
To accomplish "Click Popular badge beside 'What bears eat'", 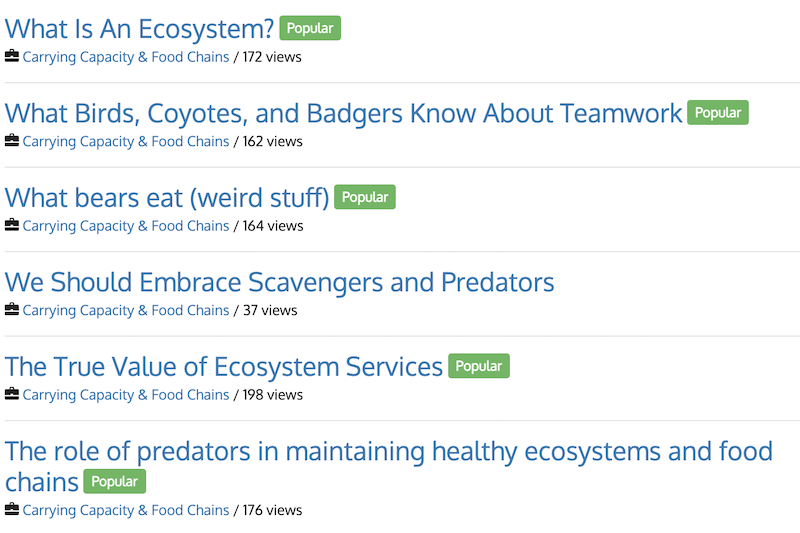I will point(365,197).
